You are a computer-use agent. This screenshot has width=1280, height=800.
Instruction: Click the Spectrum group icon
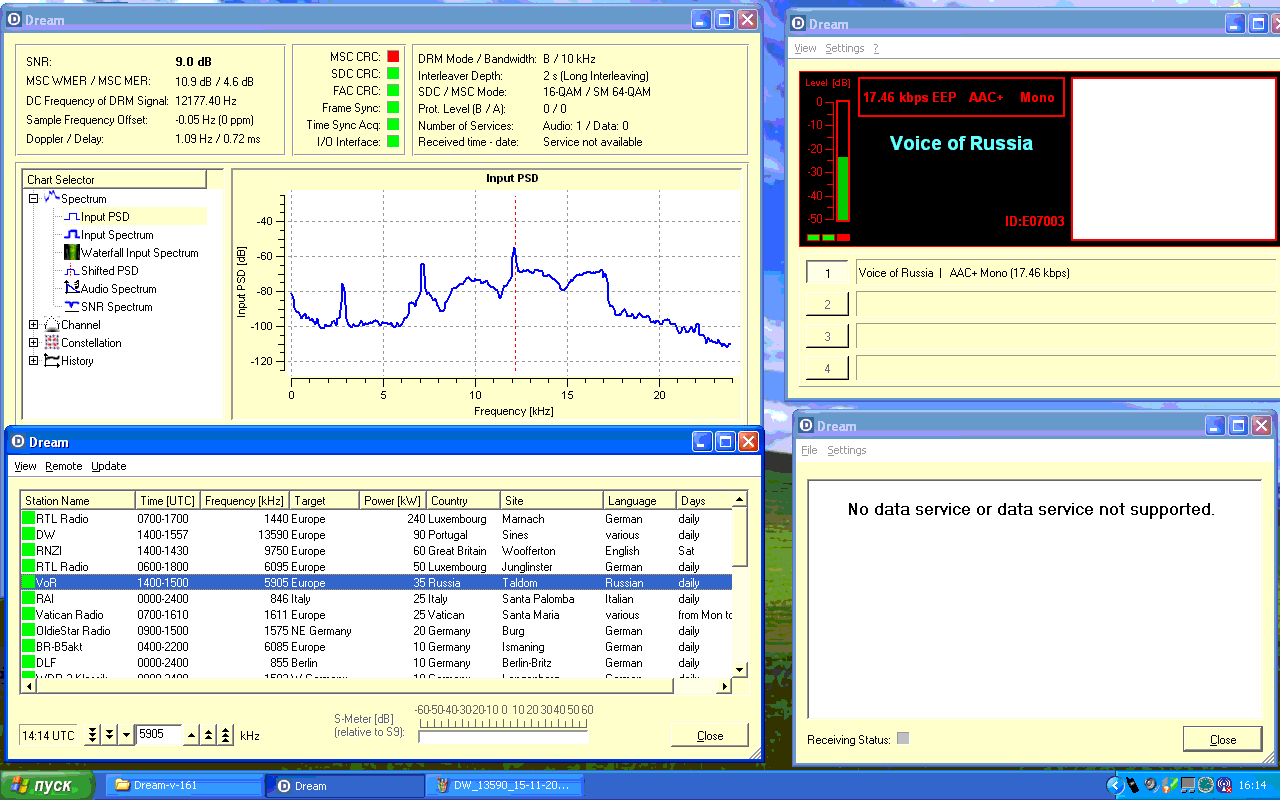coord(52,198)
